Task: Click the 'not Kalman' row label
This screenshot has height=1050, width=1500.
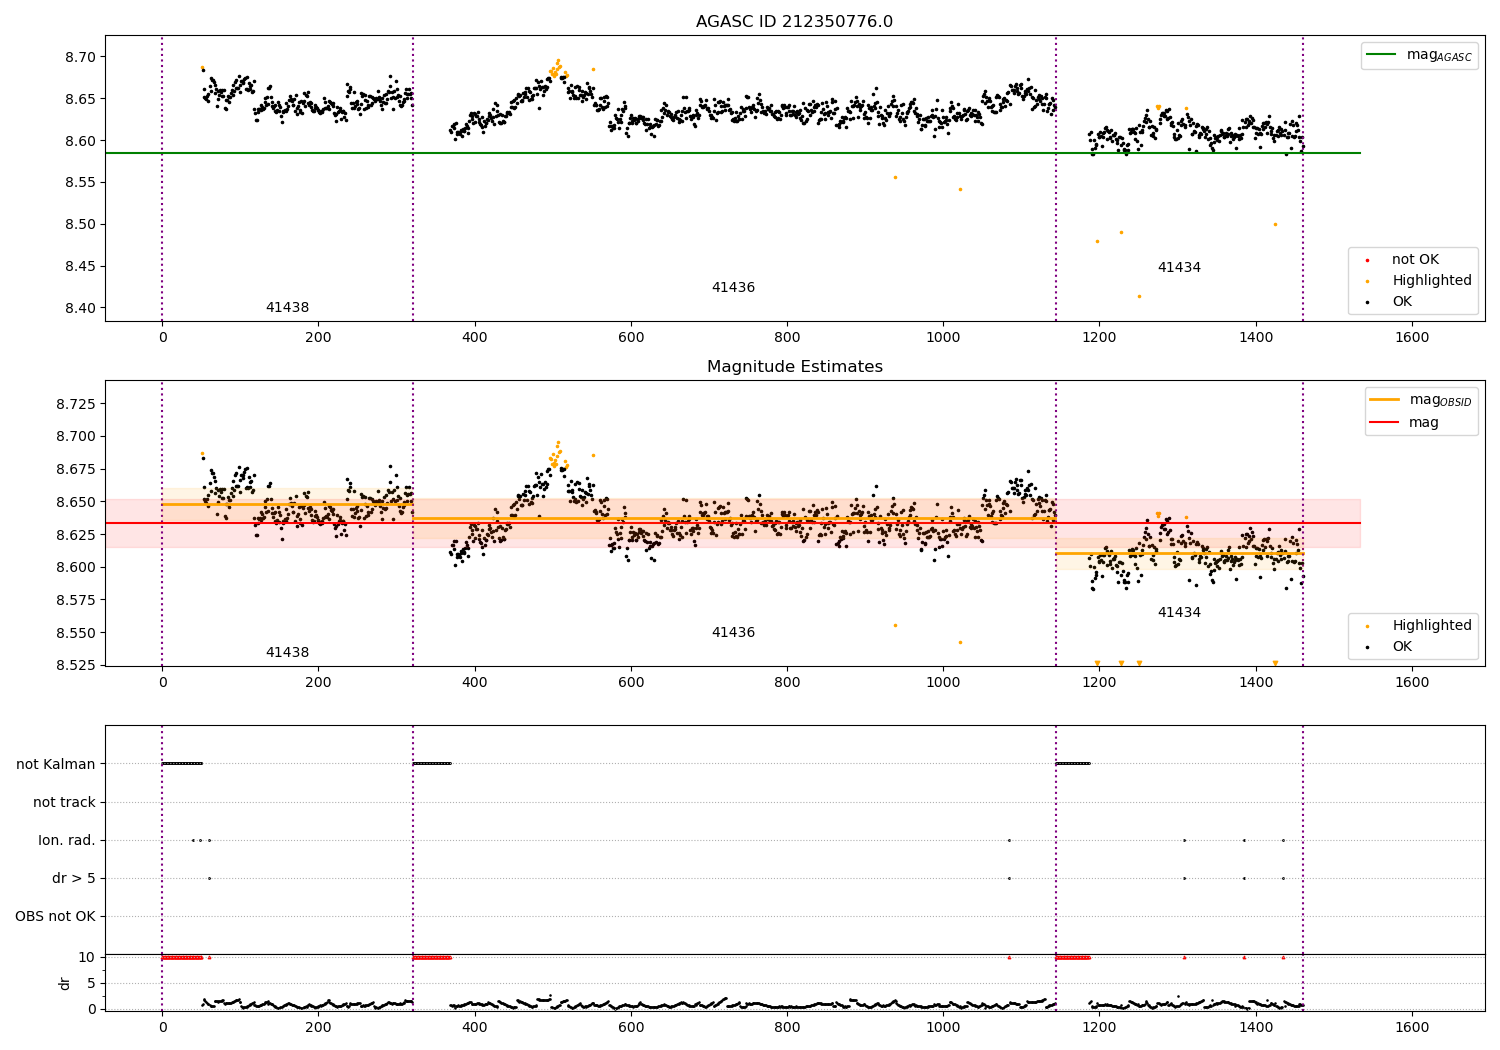Action: (56, 765)
